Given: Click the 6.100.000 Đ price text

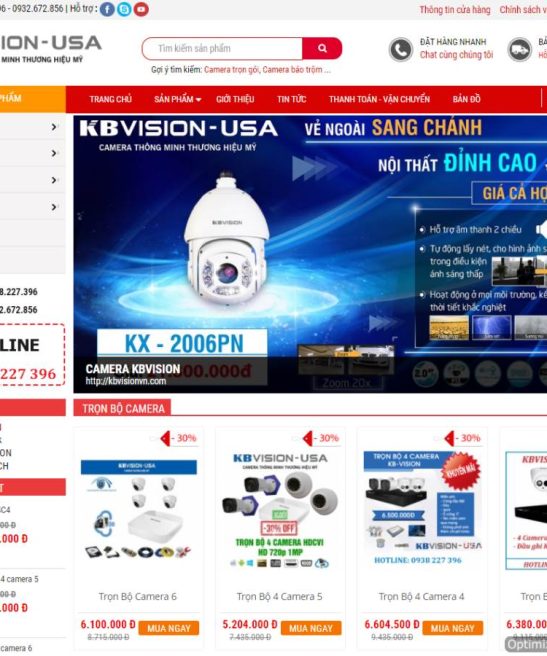Looking at the screenshot, I should (x=108, y=625).
